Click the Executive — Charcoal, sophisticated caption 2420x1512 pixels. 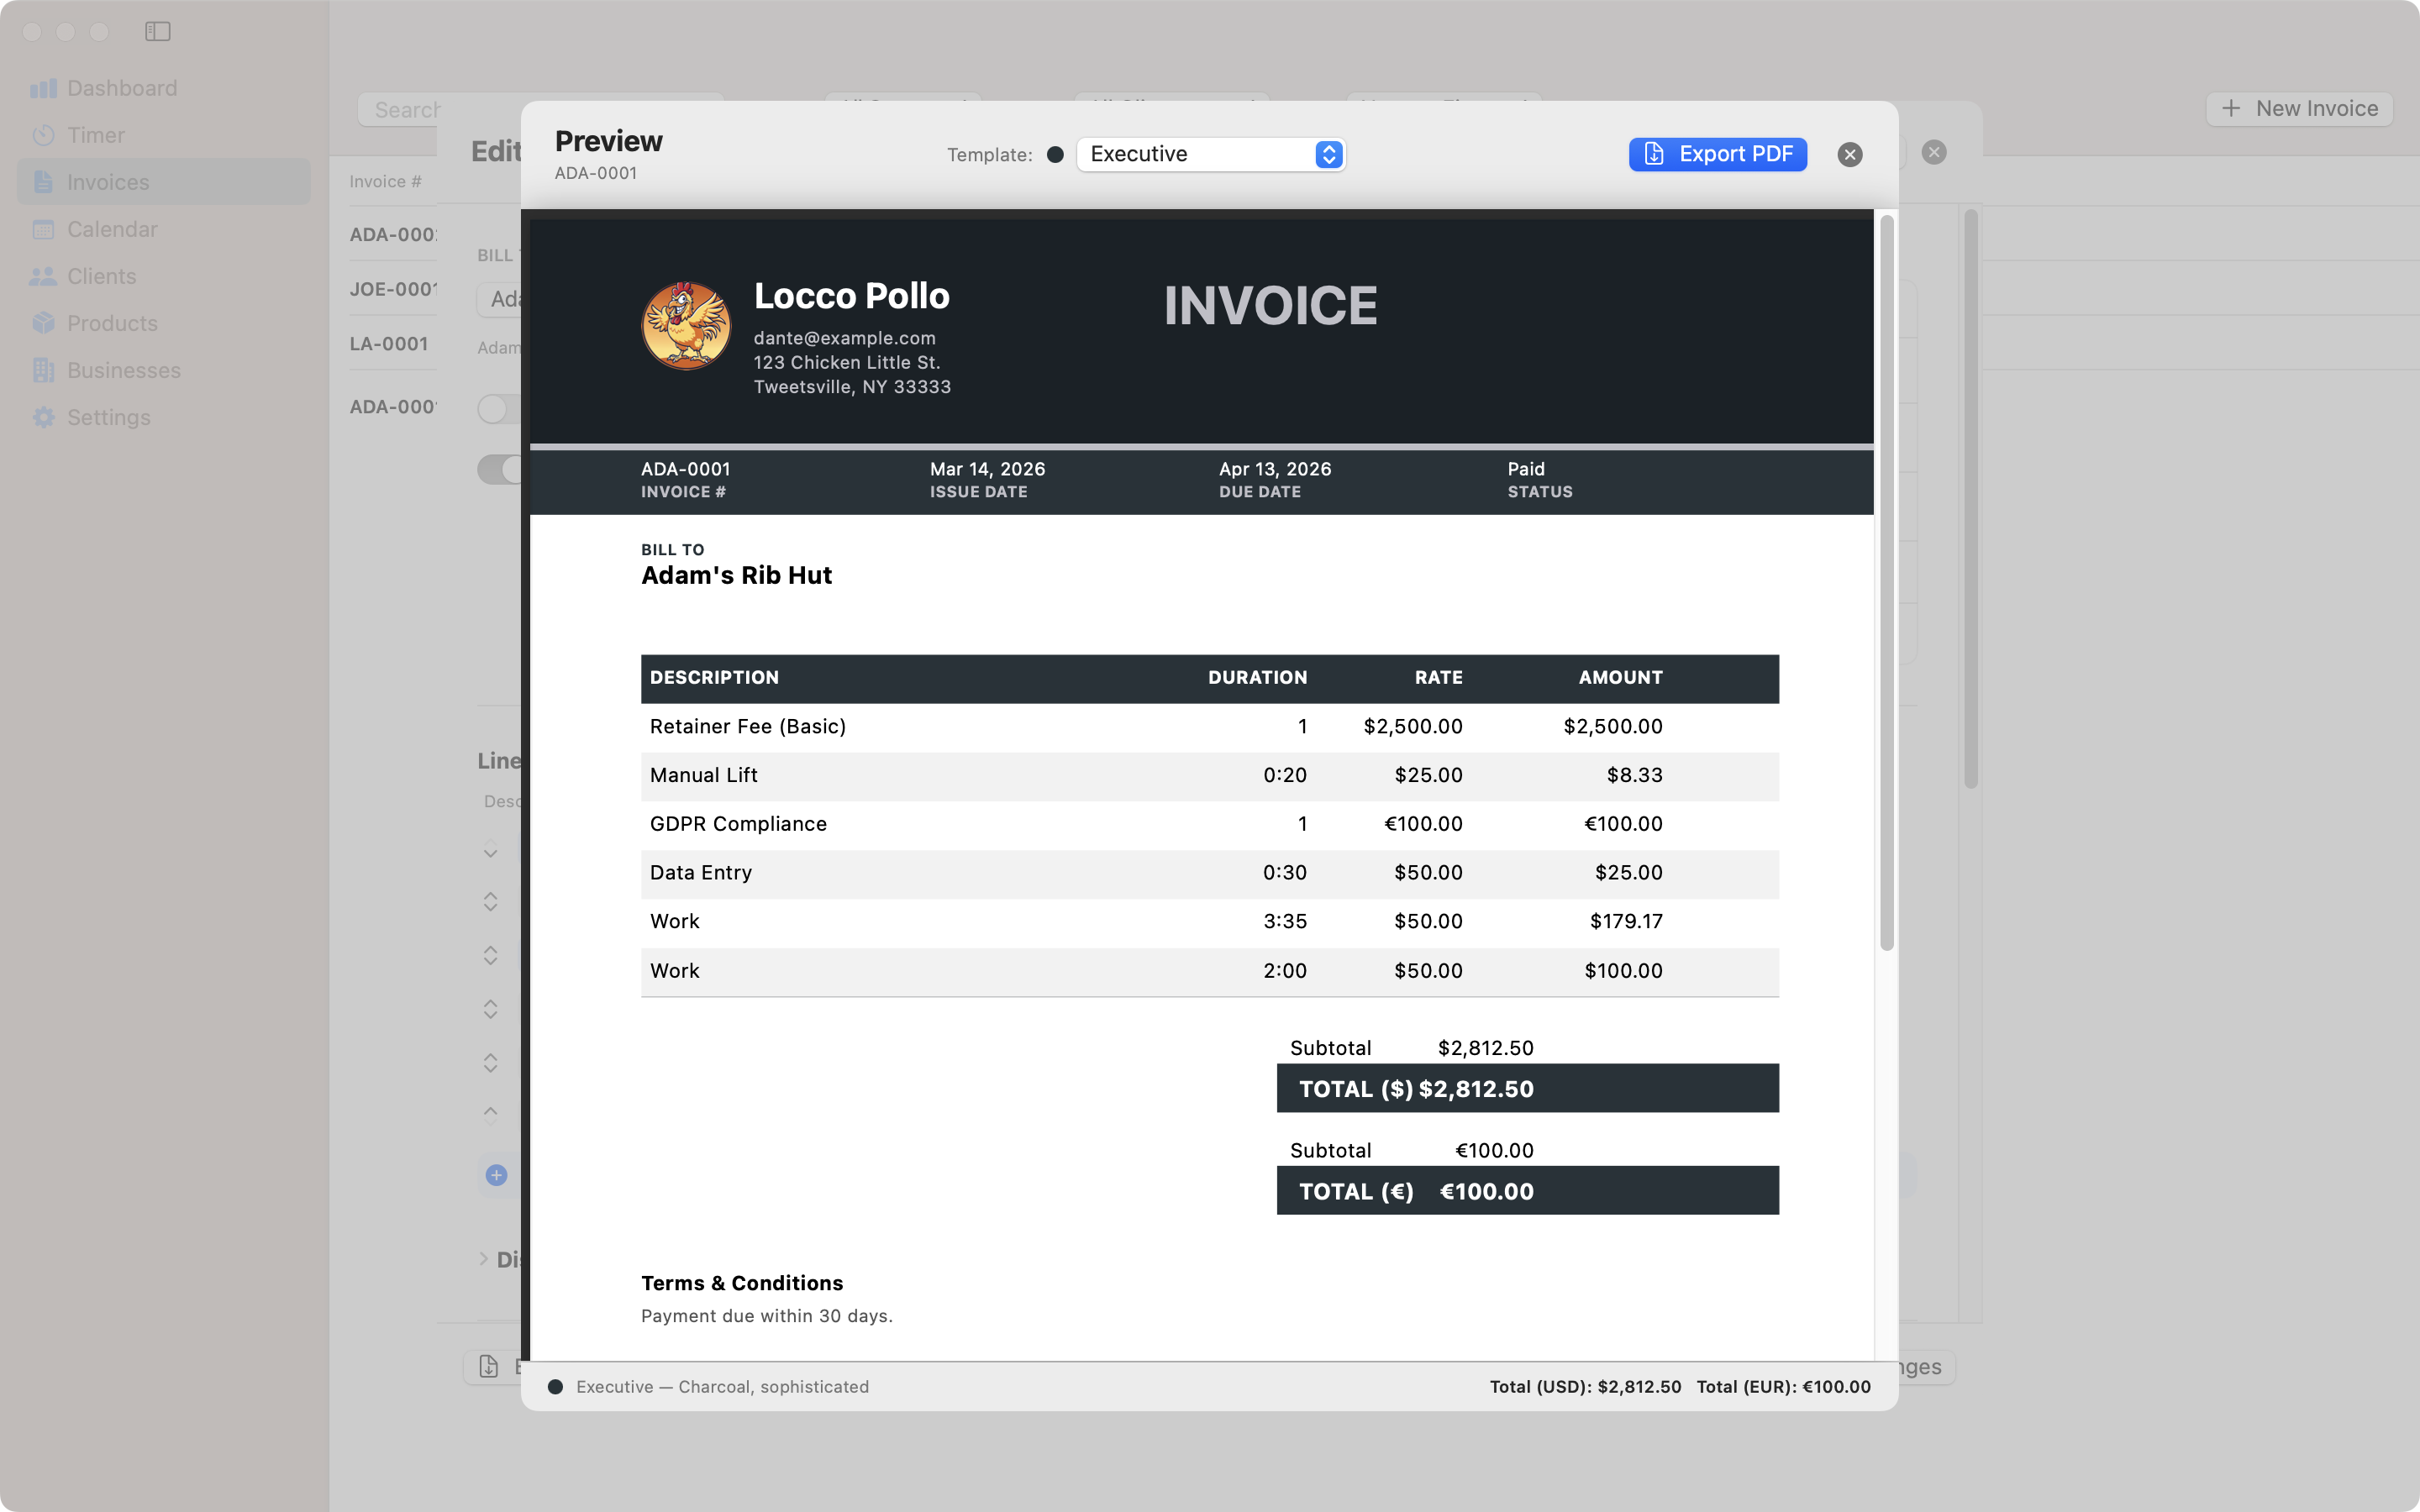(723, 1386)
